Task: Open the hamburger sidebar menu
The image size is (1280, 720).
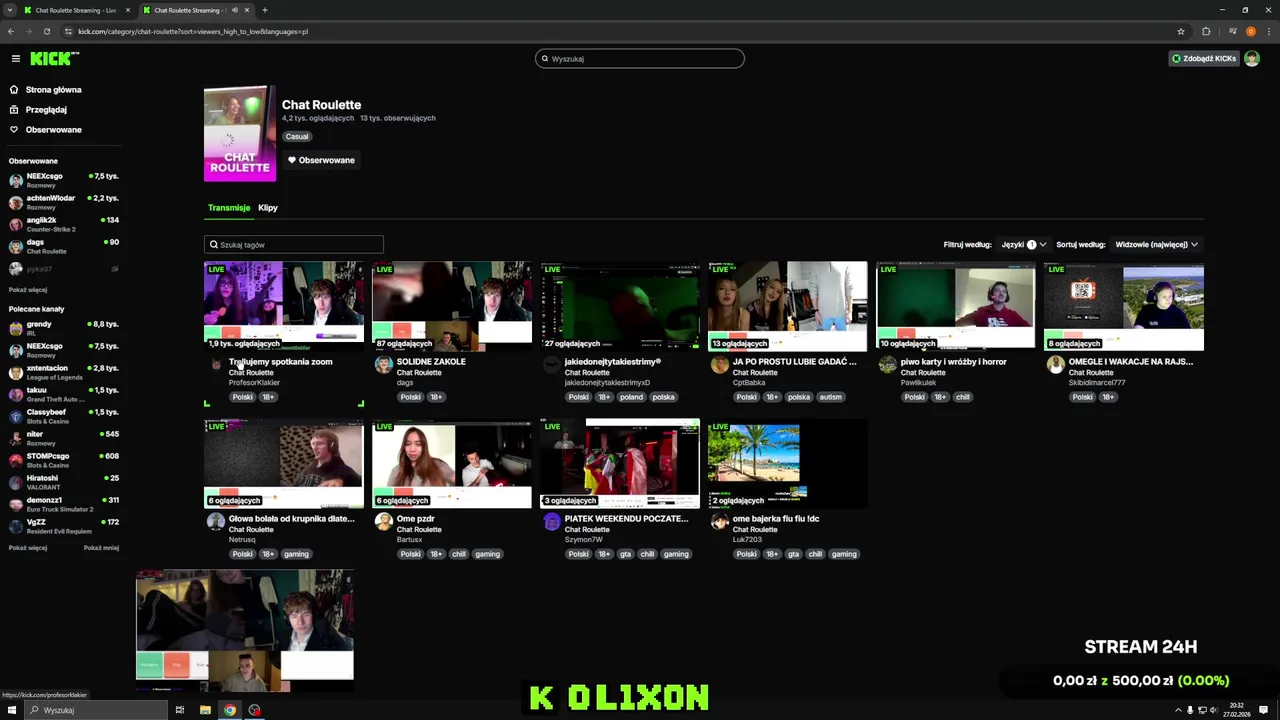Action: [x=15, y=59]
